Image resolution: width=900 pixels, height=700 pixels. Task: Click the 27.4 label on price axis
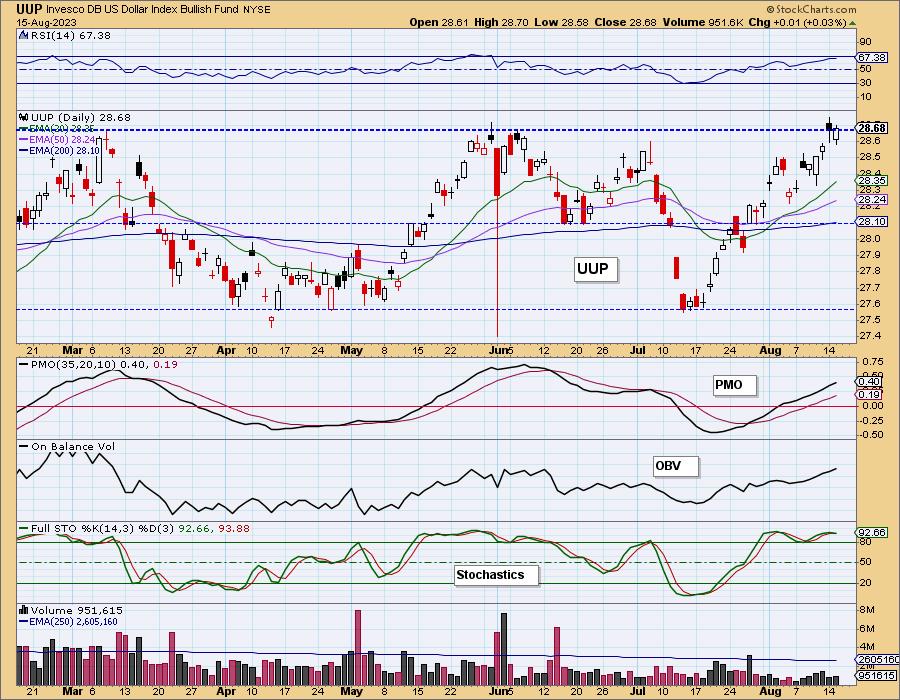tap(871, 336)
